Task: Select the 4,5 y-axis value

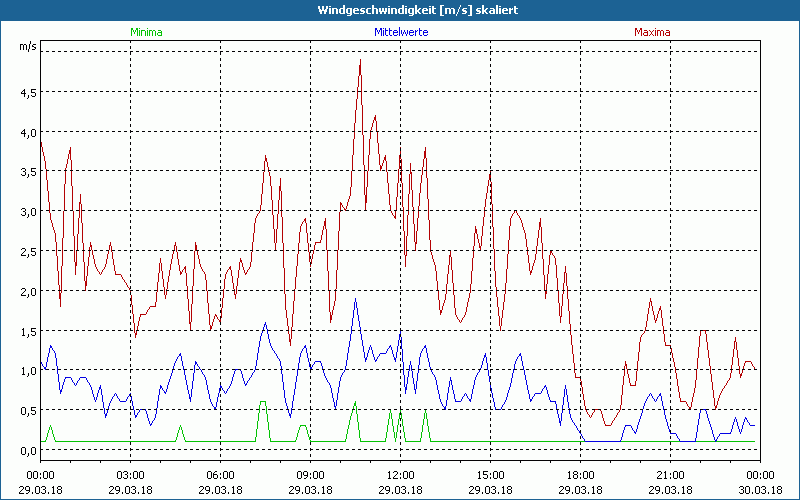Action: 28,92
